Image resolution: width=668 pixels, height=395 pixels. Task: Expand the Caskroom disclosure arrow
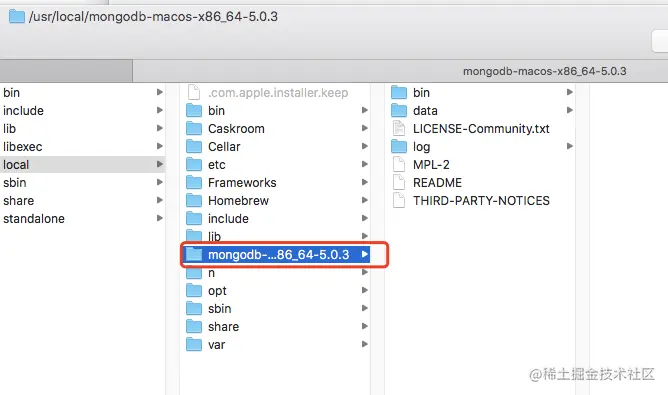click(365, 128)
